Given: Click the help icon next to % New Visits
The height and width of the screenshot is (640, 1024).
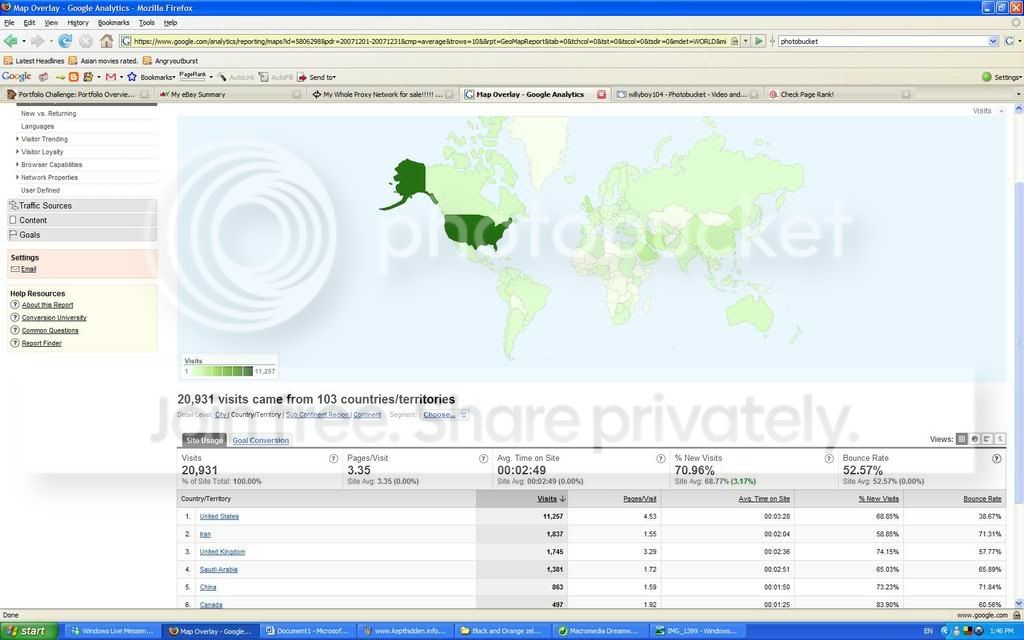Looking at the screenshot, I should pos(829,459).
